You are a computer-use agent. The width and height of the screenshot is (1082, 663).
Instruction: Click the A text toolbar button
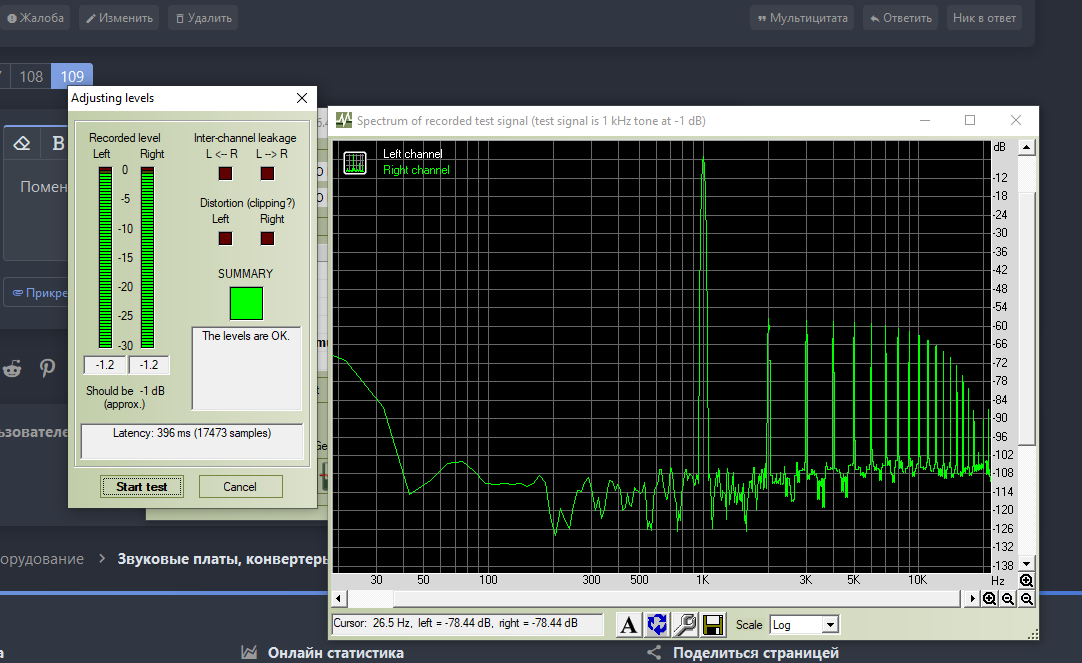point(628,625)
